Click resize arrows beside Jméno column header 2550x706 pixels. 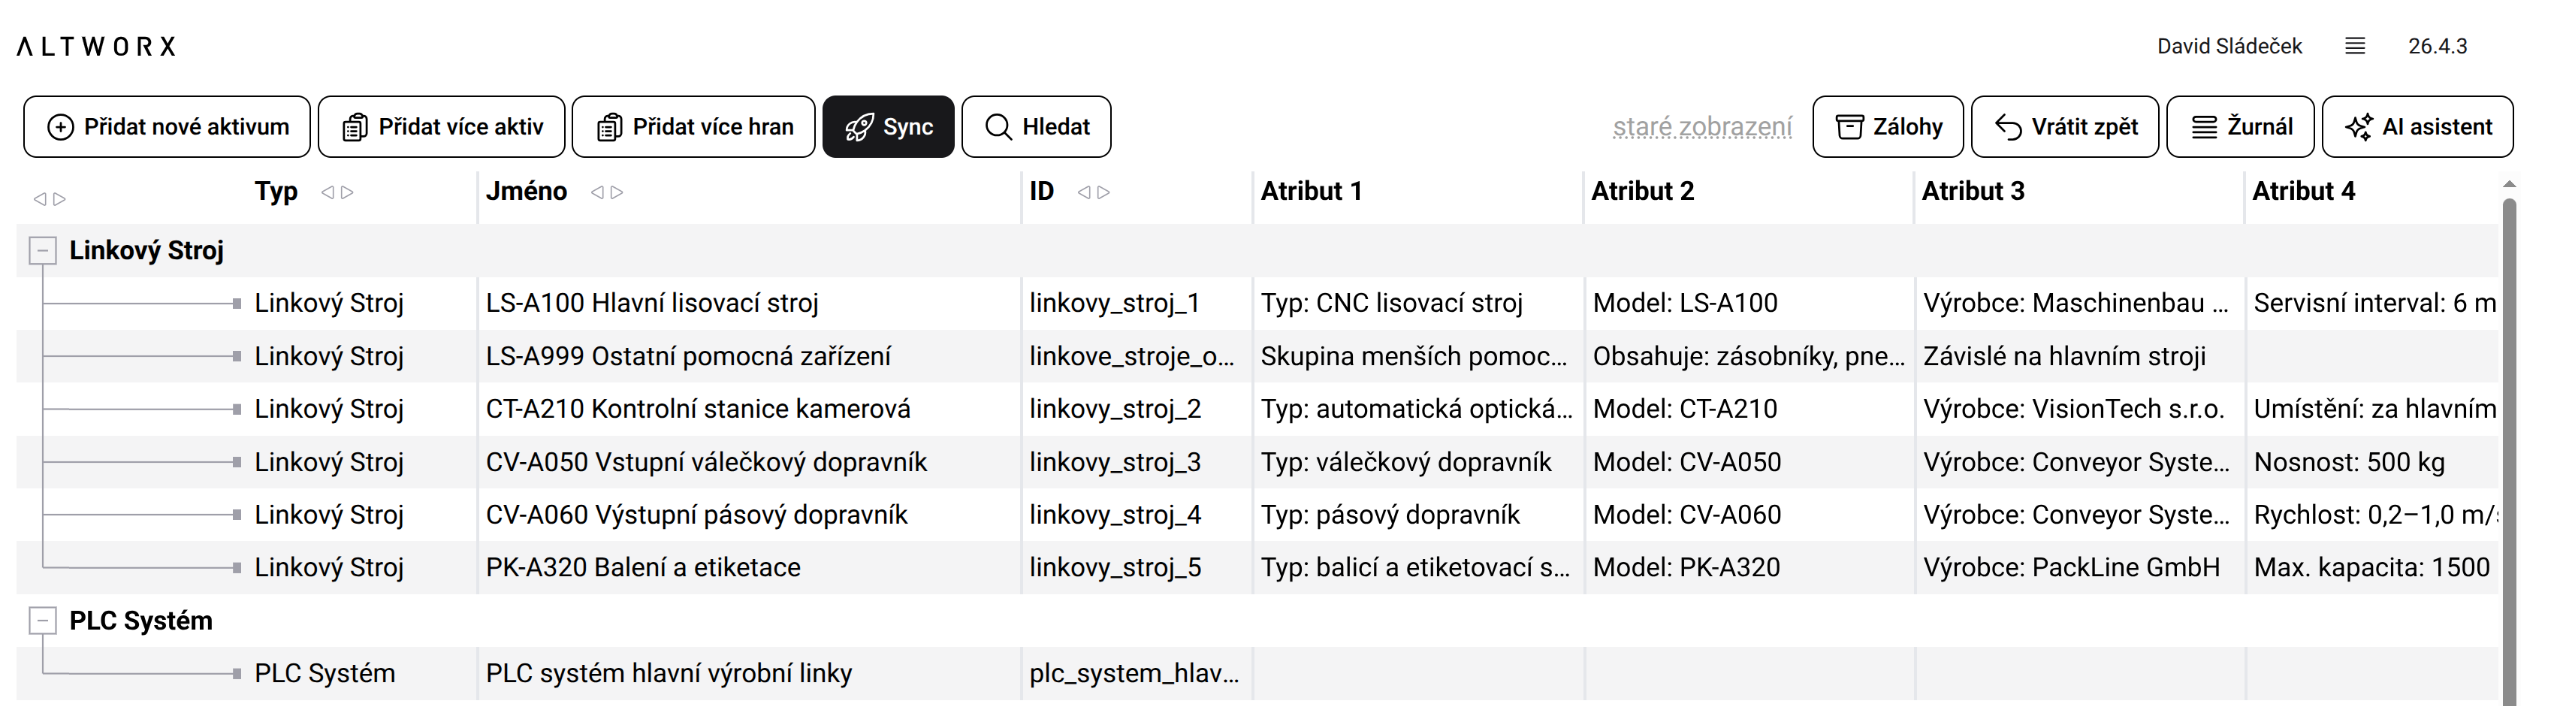pyautogui.click(x=607, y=192)
